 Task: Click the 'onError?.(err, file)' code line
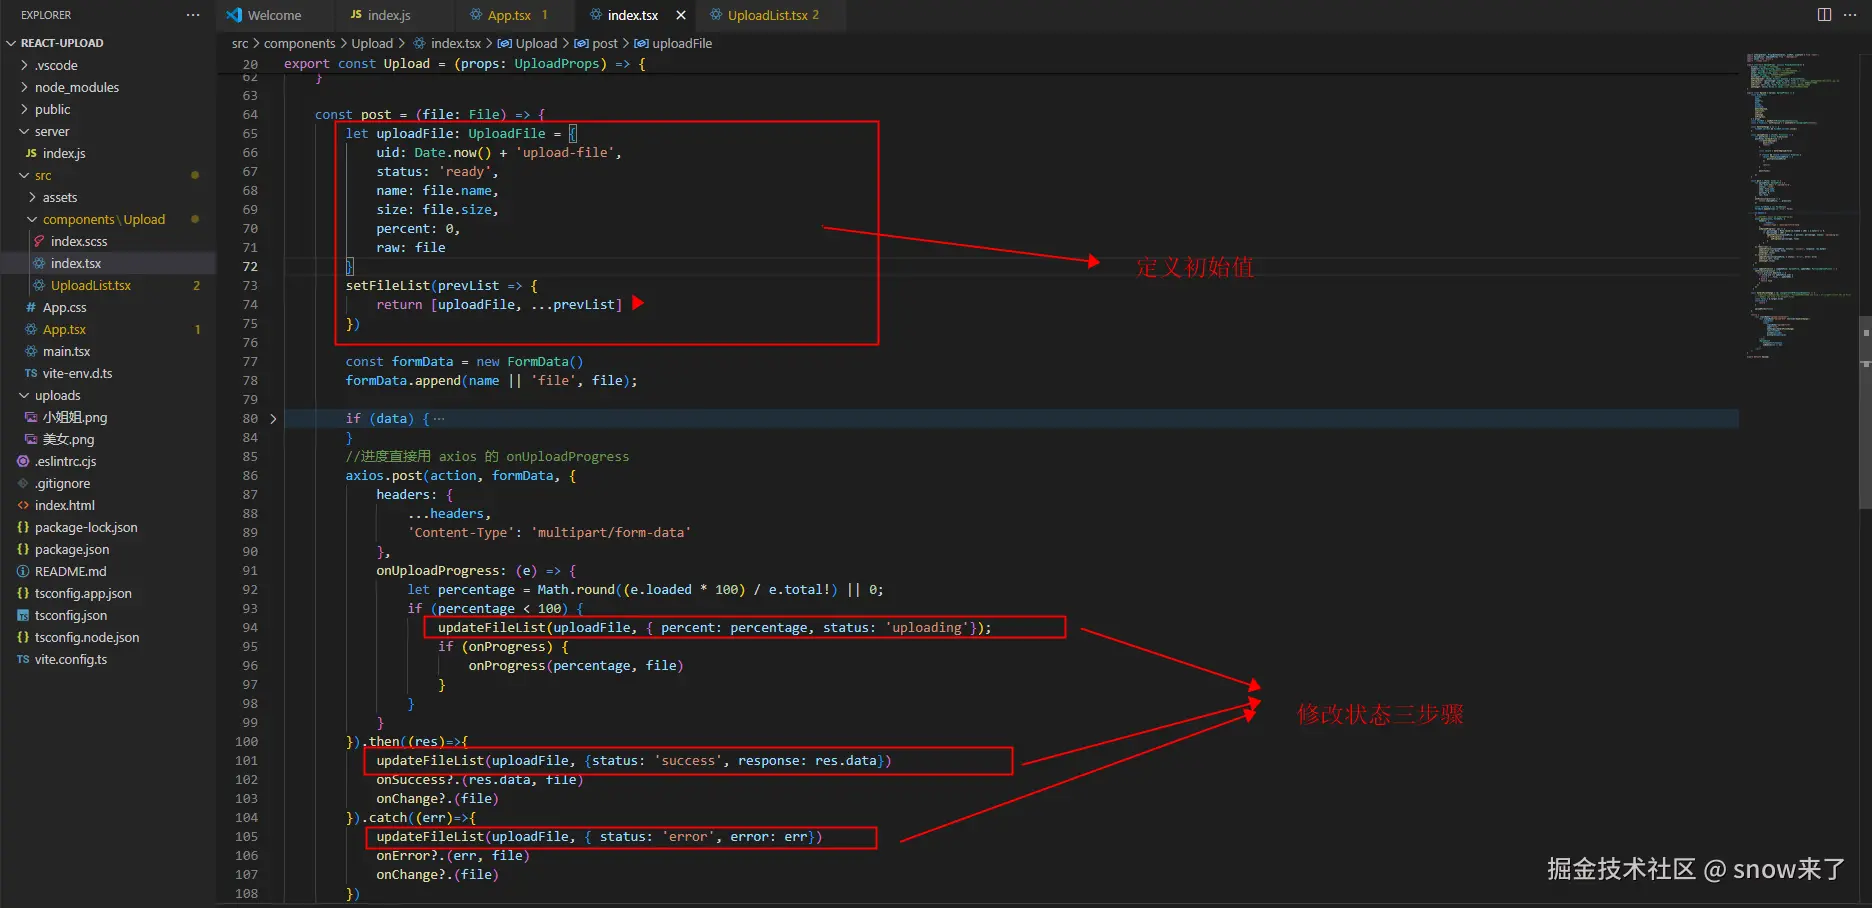point(453,856)
